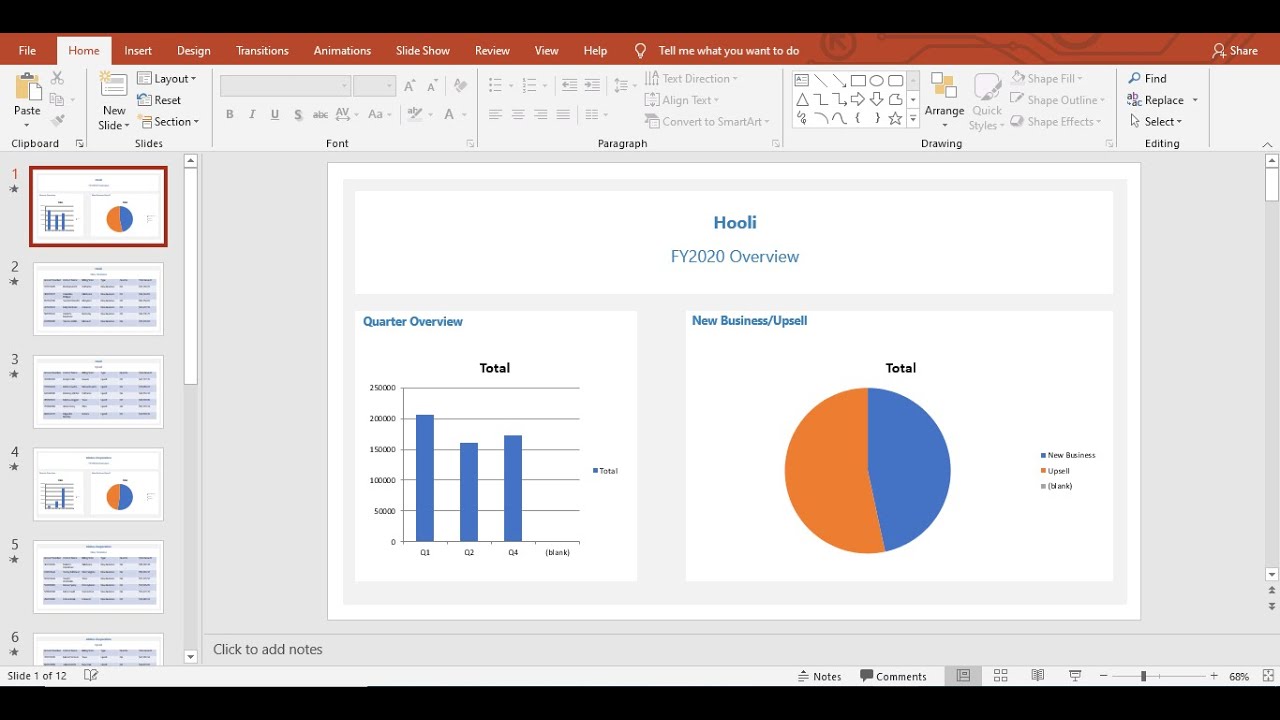Click Clear All Formatting icon
1280x720 pixels.
(x=460, y=86)
